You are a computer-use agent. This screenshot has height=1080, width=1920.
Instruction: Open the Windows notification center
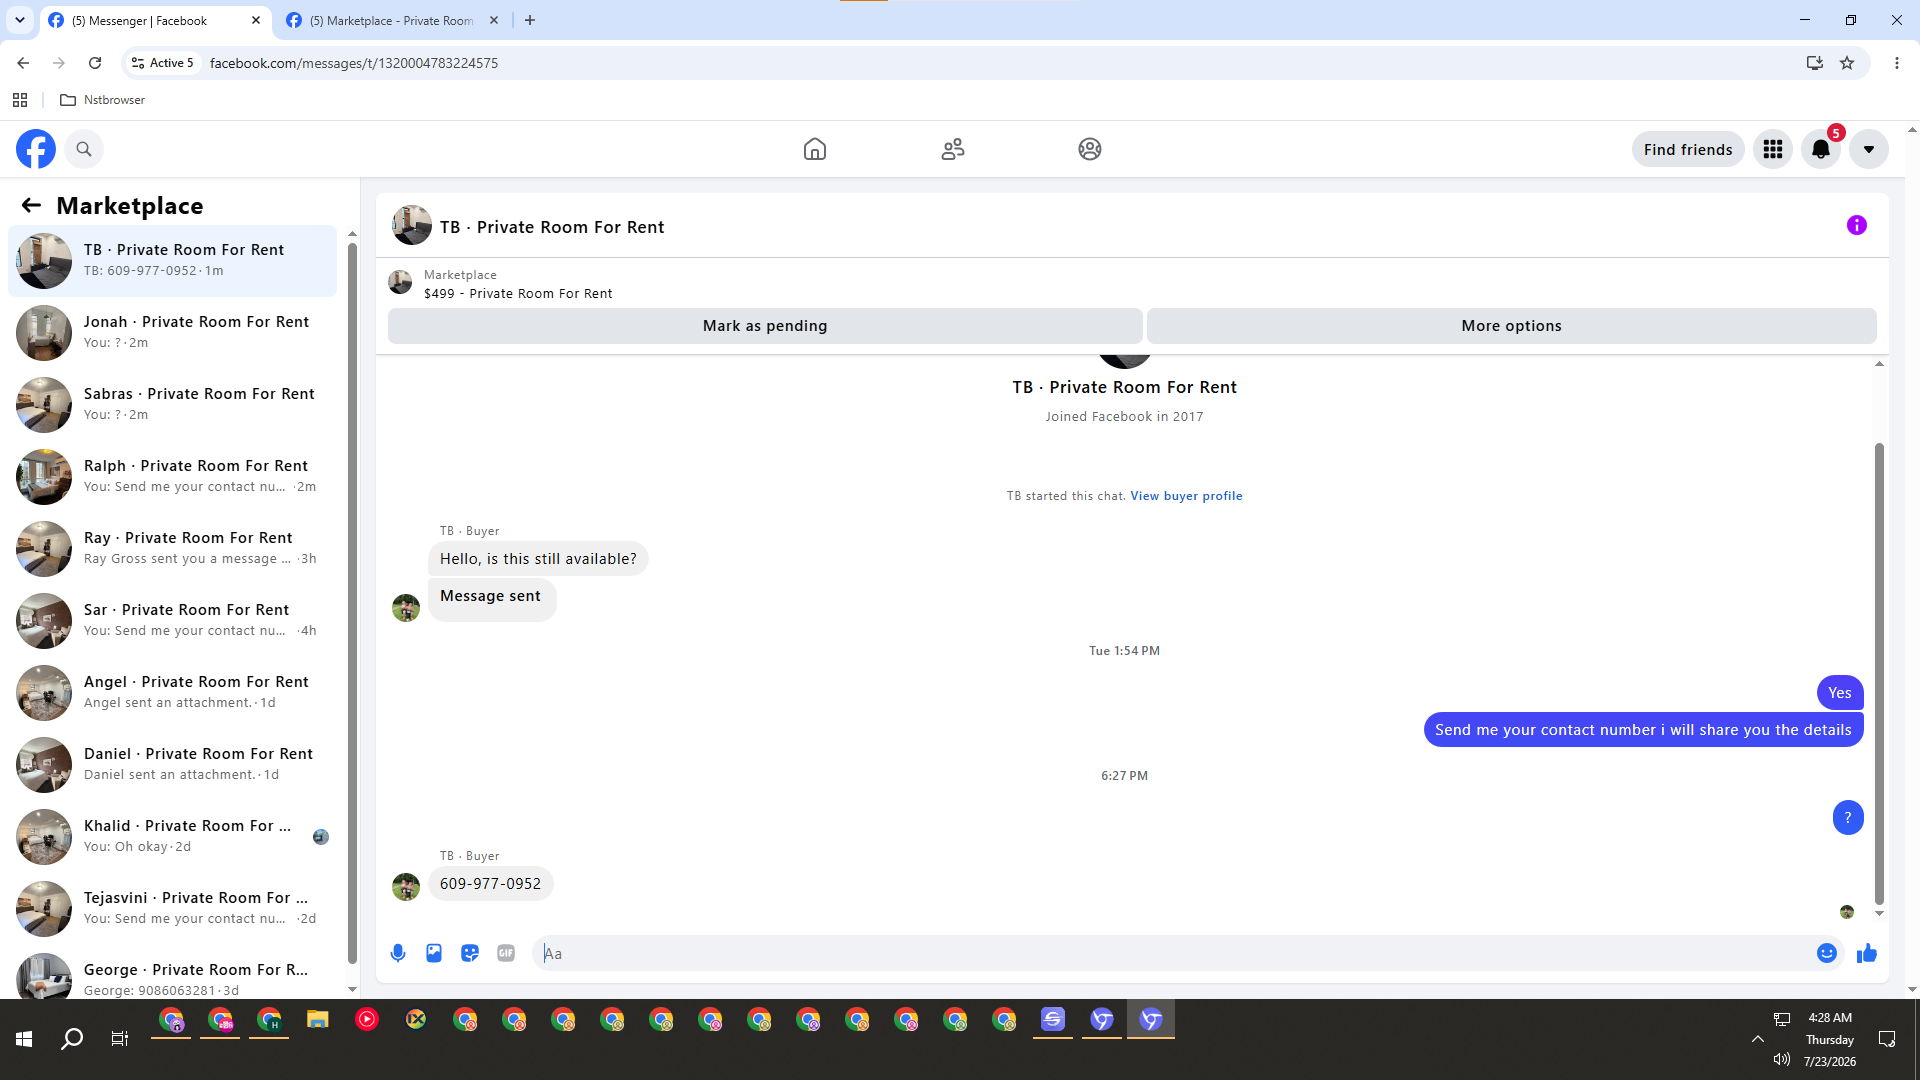click(x=1887, y=1040)
